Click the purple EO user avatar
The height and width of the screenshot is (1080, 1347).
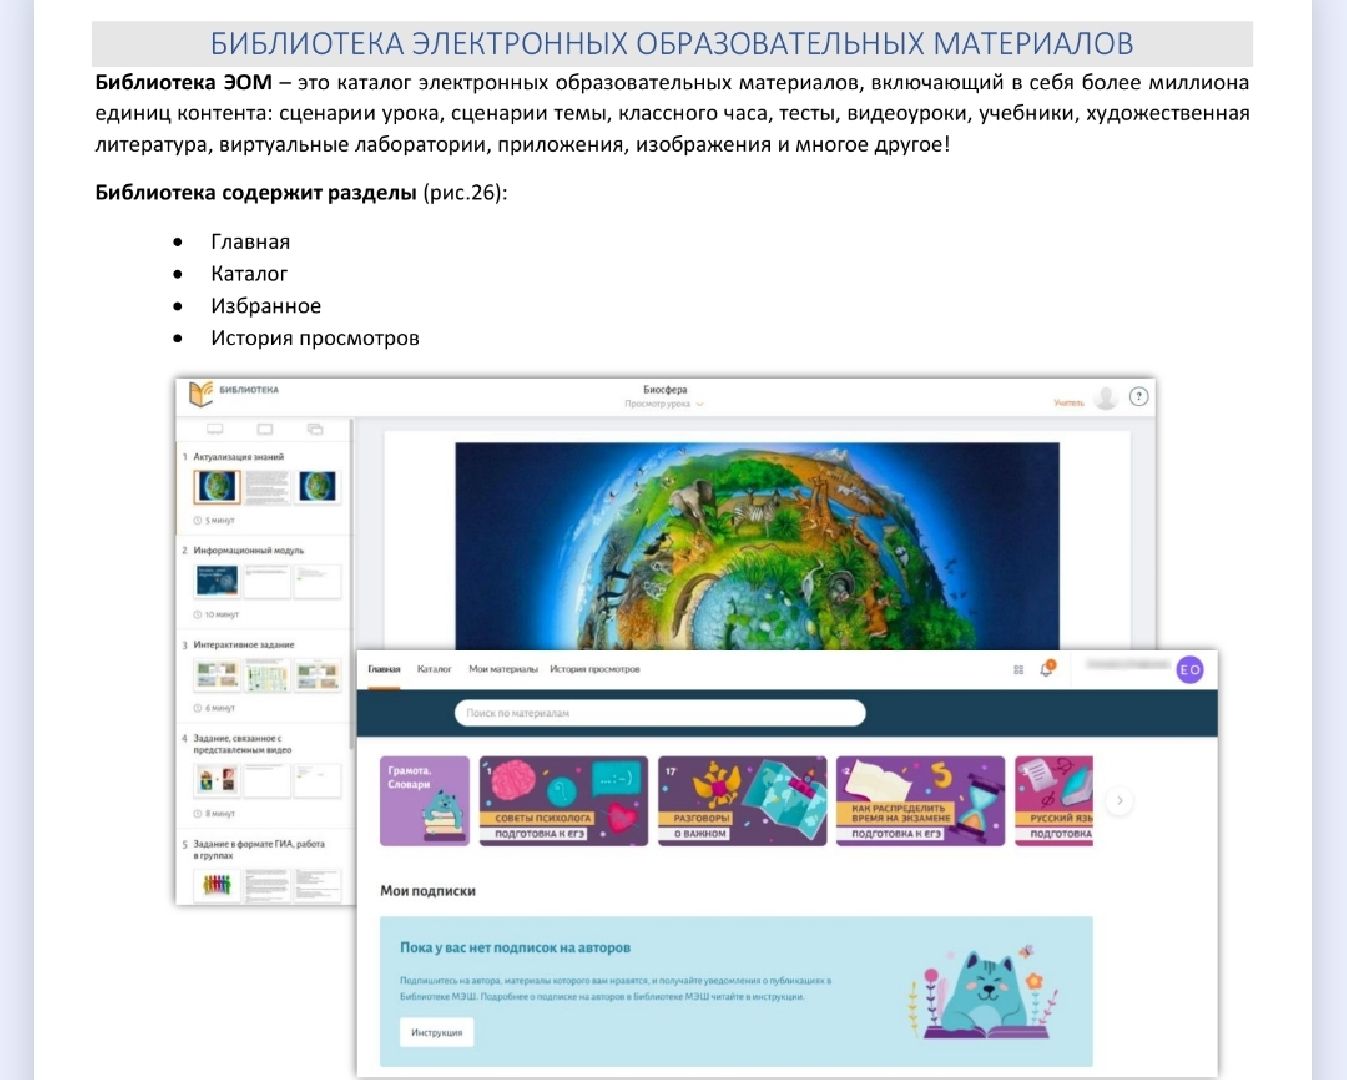[x=1189, y=670]
